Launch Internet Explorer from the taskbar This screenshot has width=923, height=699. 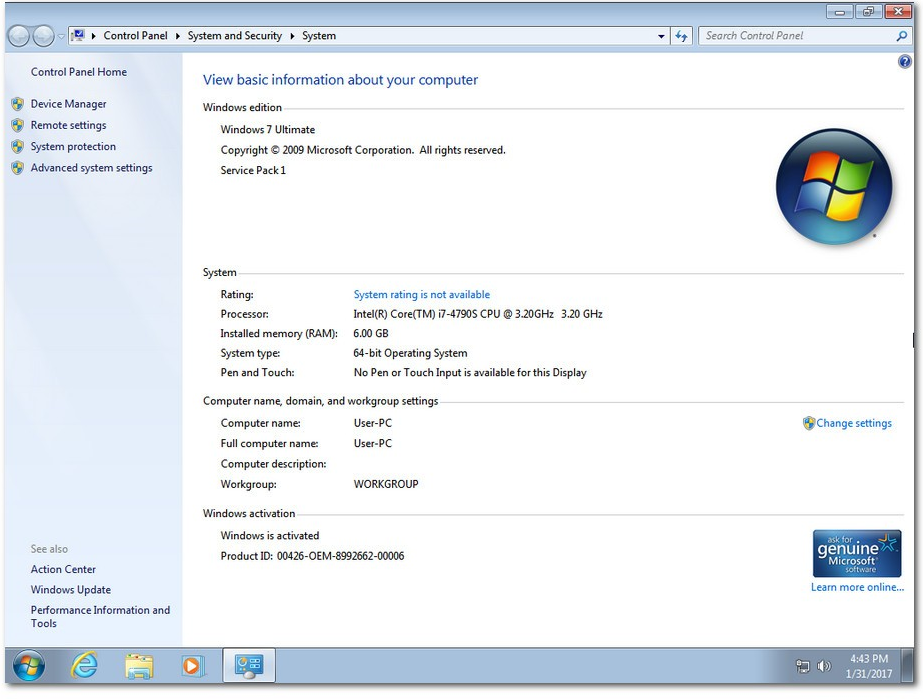click(85, 665)
